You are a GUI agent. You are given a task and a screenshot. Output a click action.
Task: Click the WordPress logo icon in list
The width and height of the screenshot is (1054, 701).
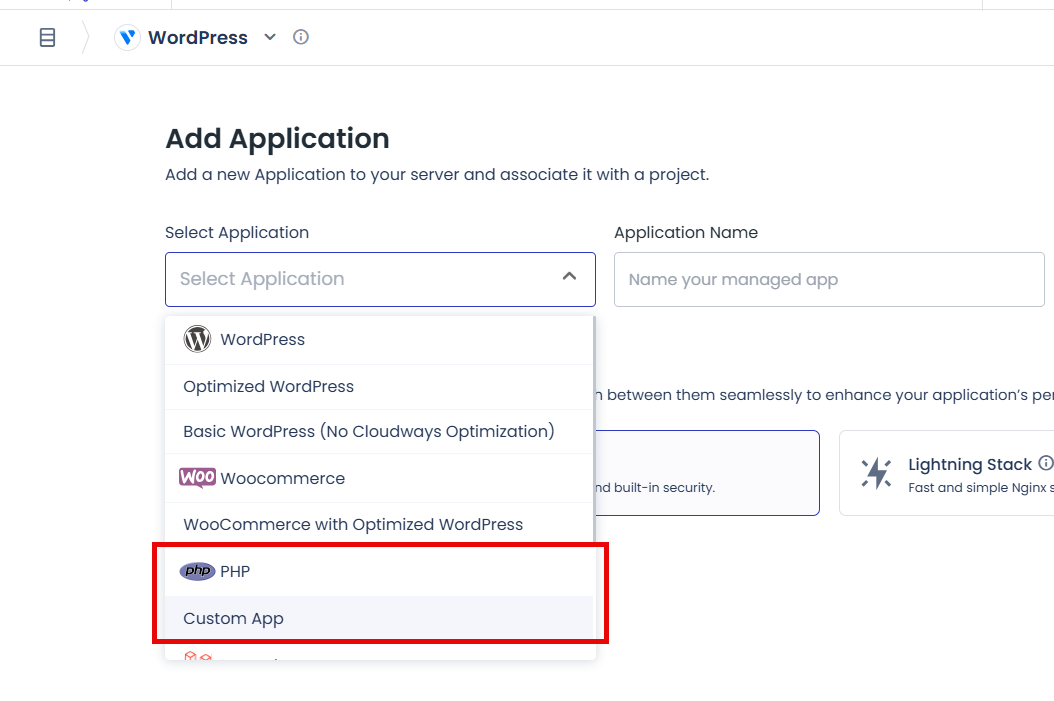[197, 339]
